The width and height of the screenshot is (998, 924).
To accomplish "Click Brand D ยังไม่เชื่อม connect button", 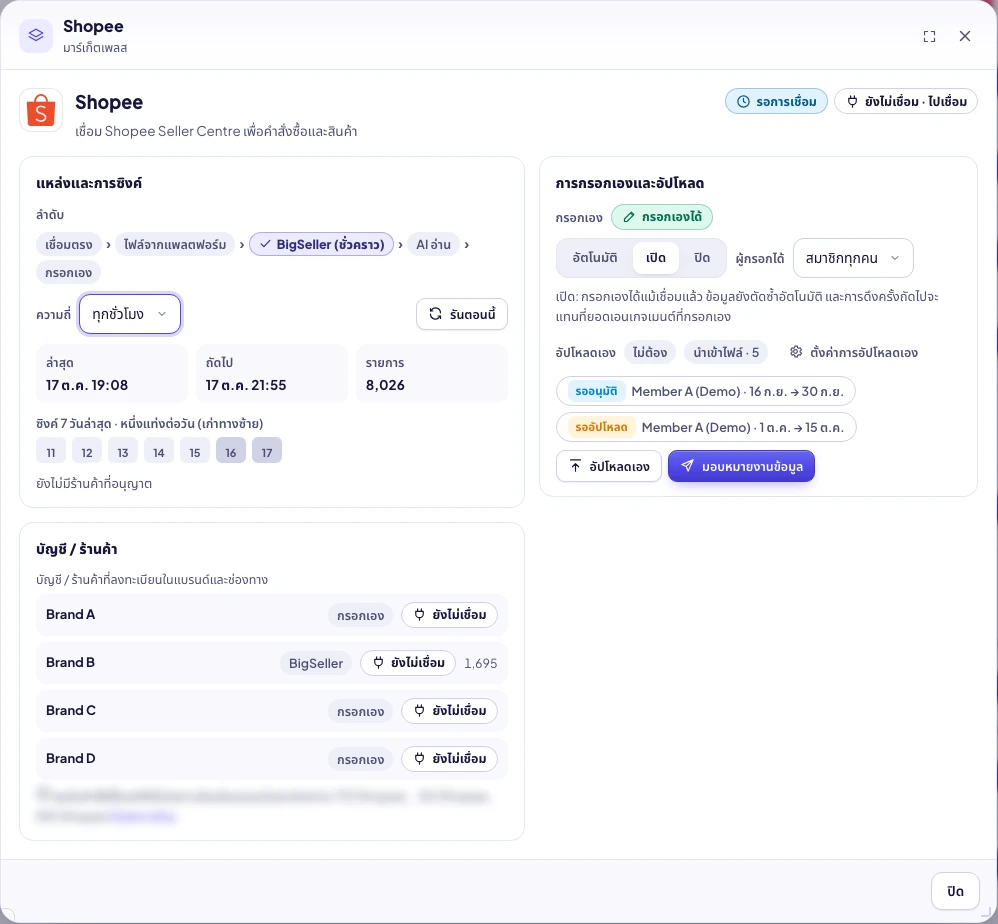I will [449, 759].
